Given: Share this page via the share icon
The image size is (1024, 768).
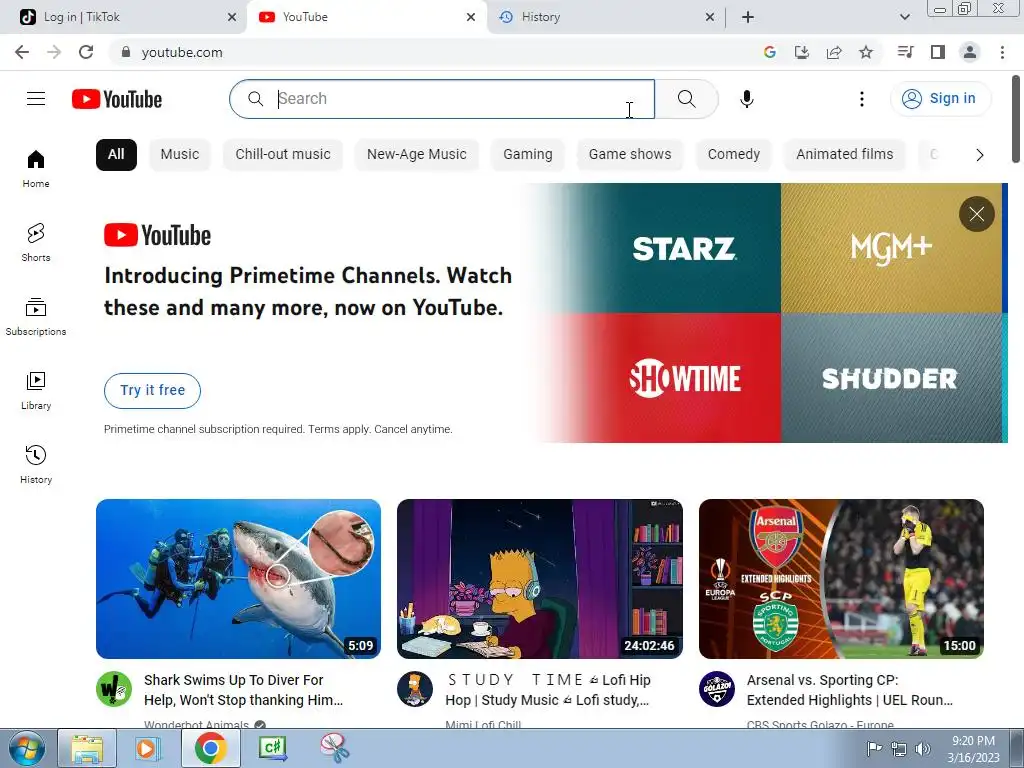Looking at the screenshot, I should [x=834, y=52].
